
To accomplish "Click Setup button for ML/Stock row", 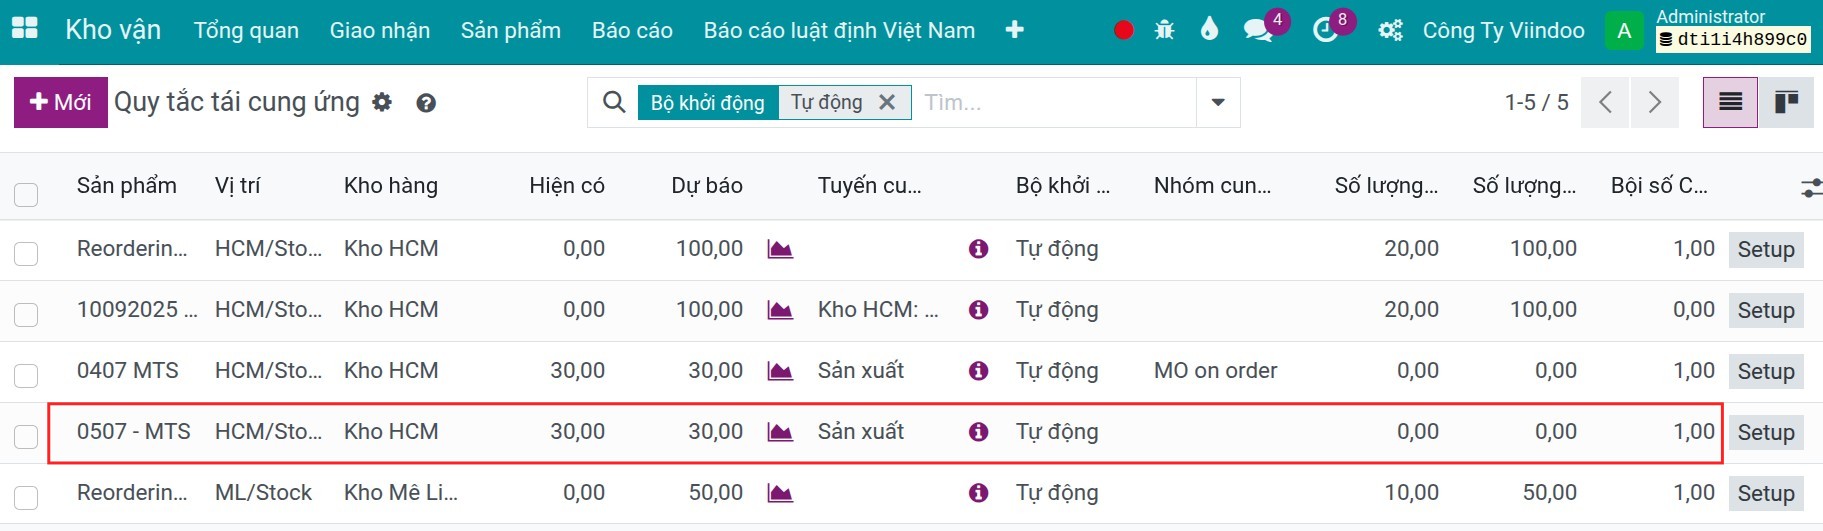I will 1766,493.
